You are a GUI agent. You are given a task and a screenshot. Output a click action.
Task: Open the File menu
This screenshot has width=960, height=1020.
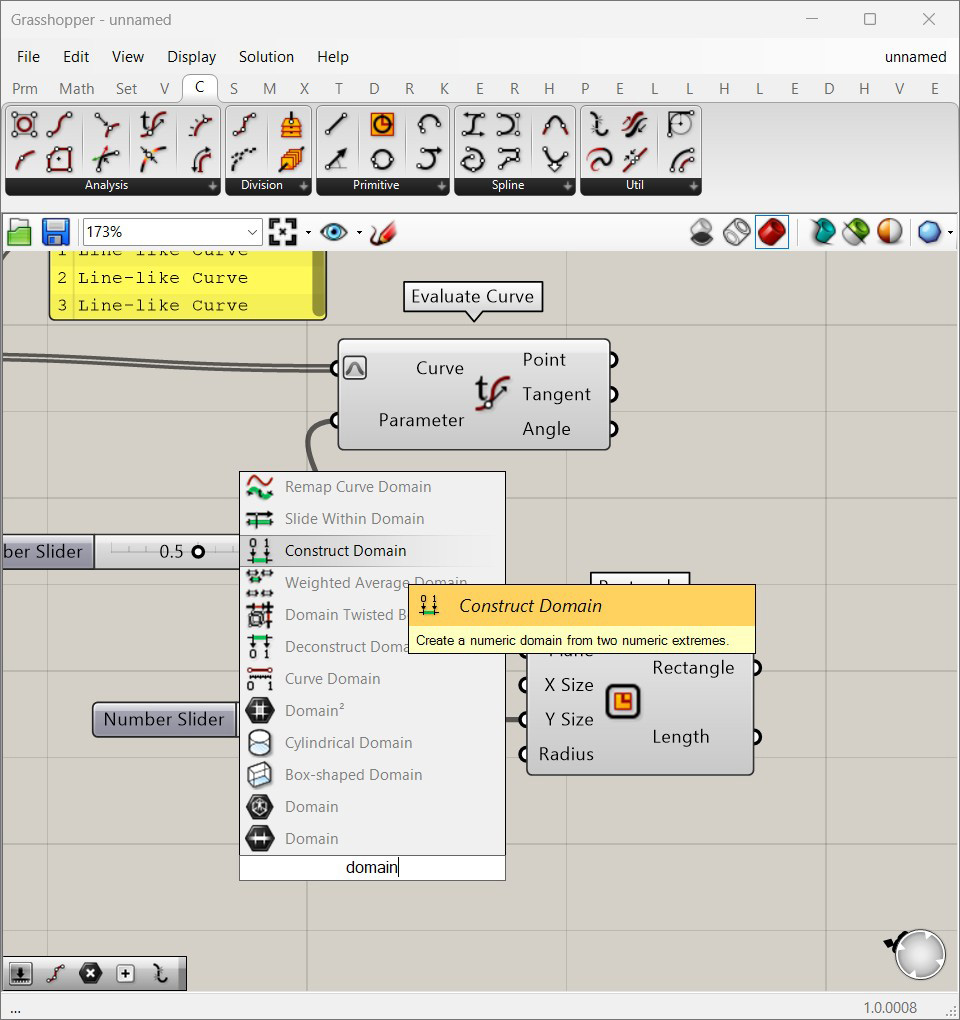[28, 57]
